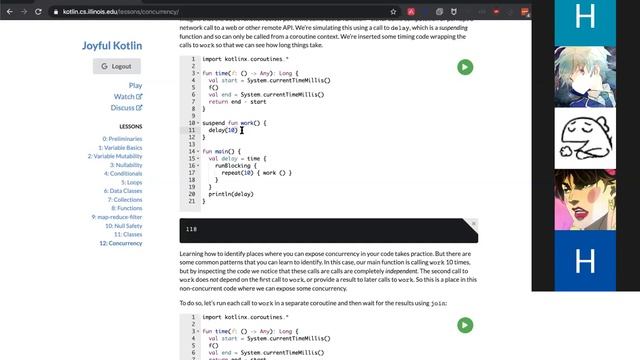Click the 'println(delay)' code line
640x360 pixels.
231,194
